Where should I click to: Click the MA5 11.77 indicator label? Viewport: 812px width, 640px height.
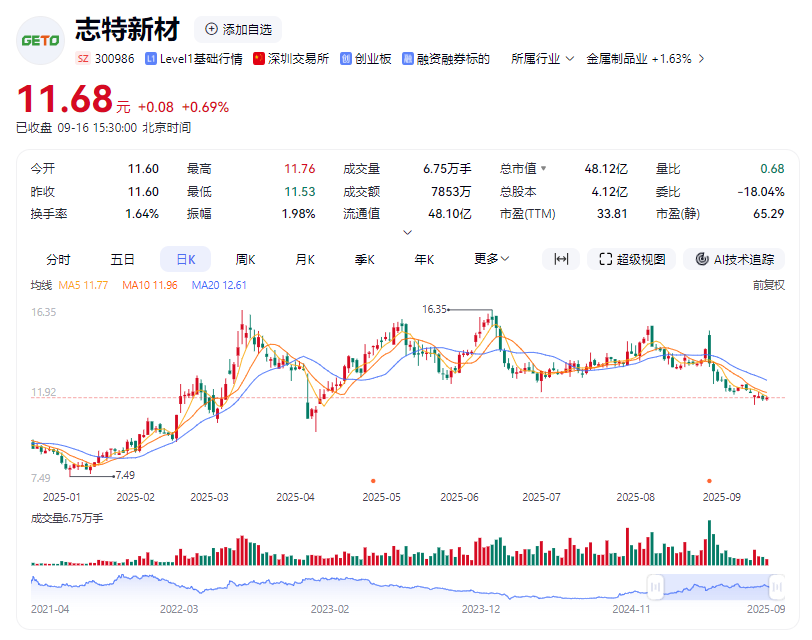(83, 285)
